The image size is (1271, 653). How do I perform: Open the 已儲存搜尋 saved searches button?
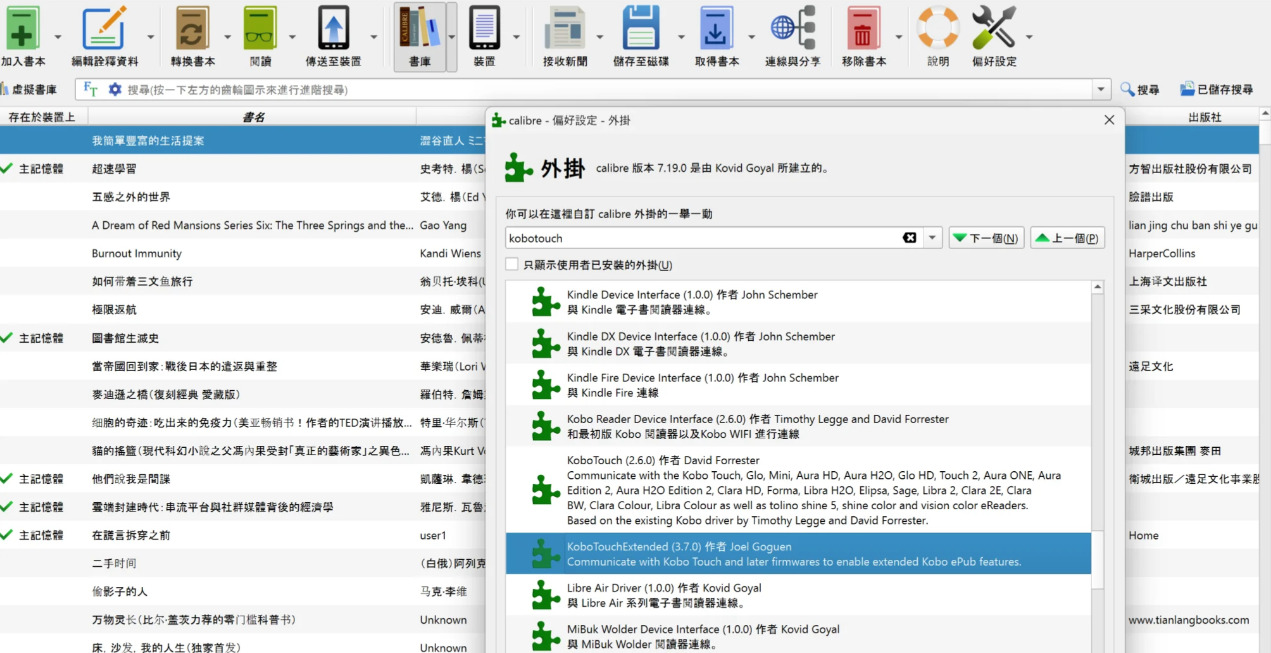[x=1216, y=89]
